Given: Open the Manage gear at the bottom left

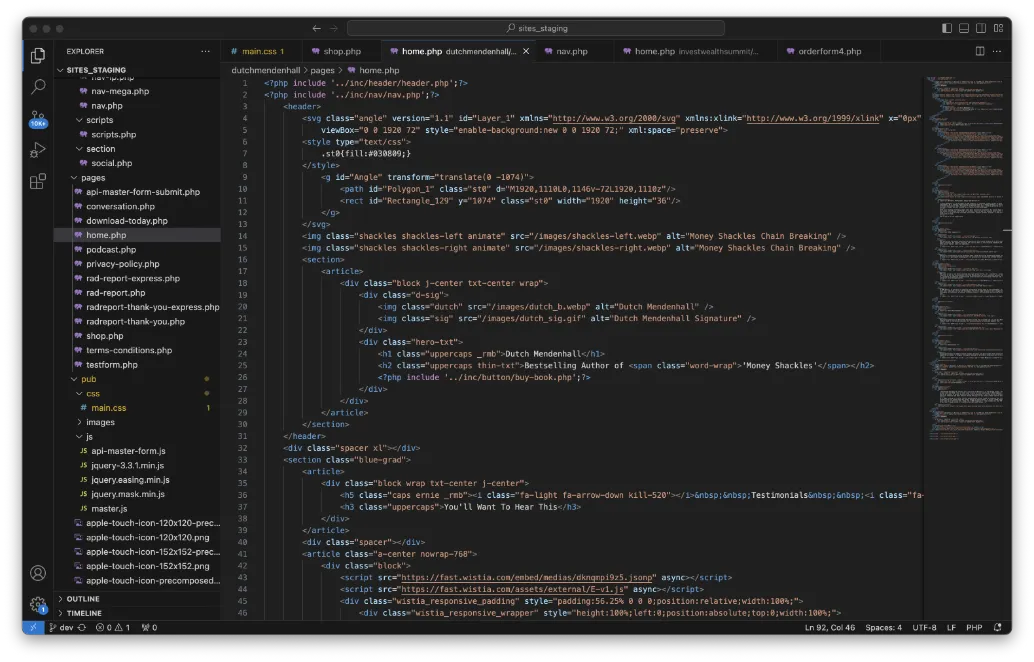Looking at the screenshot, I should pos(37,604).
